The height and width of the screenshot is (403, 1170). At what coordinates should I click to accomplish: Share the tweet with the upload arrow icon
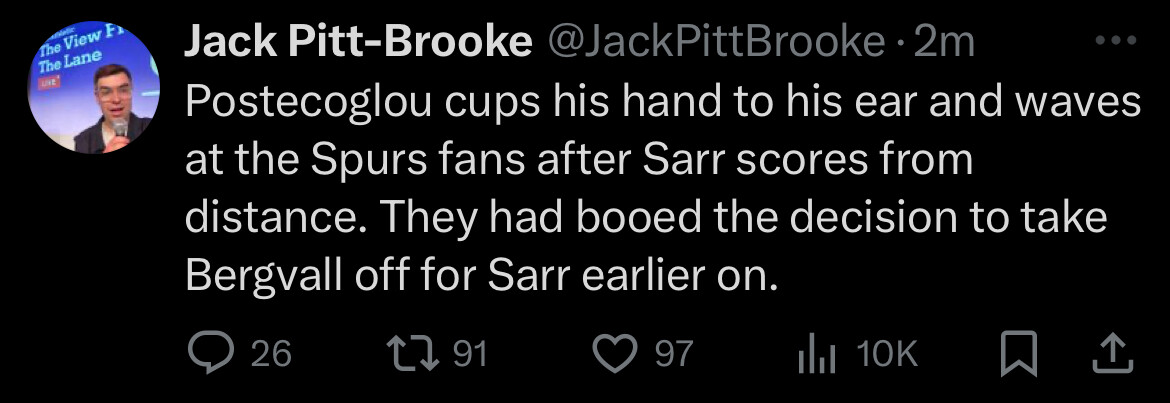click(x=1113, y=353)
